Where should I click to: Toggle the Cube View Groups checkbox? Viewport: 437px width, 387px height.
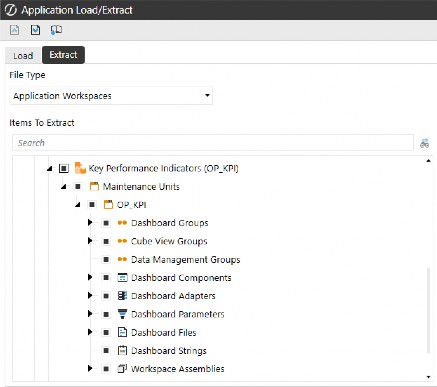pyautogui.click(x=106, y=241)
